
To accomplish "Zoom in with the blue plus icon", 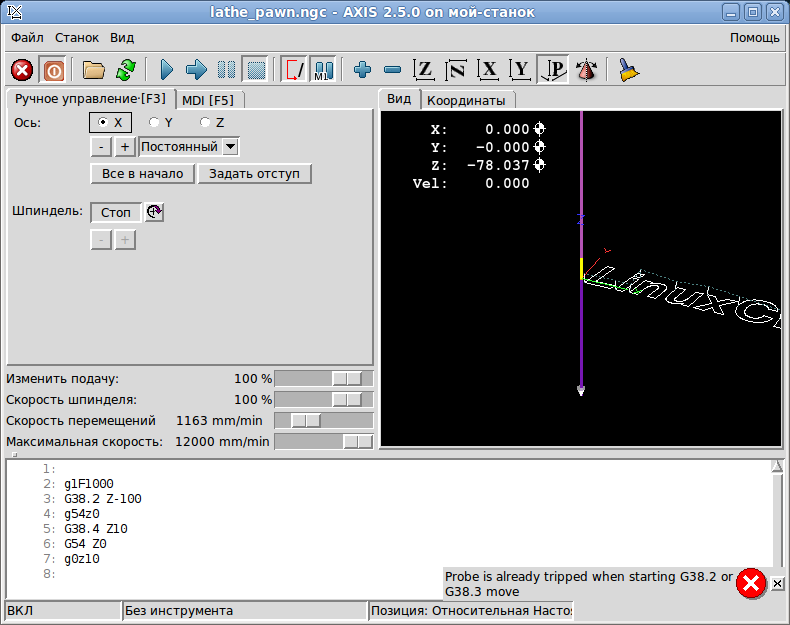I will click(362, 70).
